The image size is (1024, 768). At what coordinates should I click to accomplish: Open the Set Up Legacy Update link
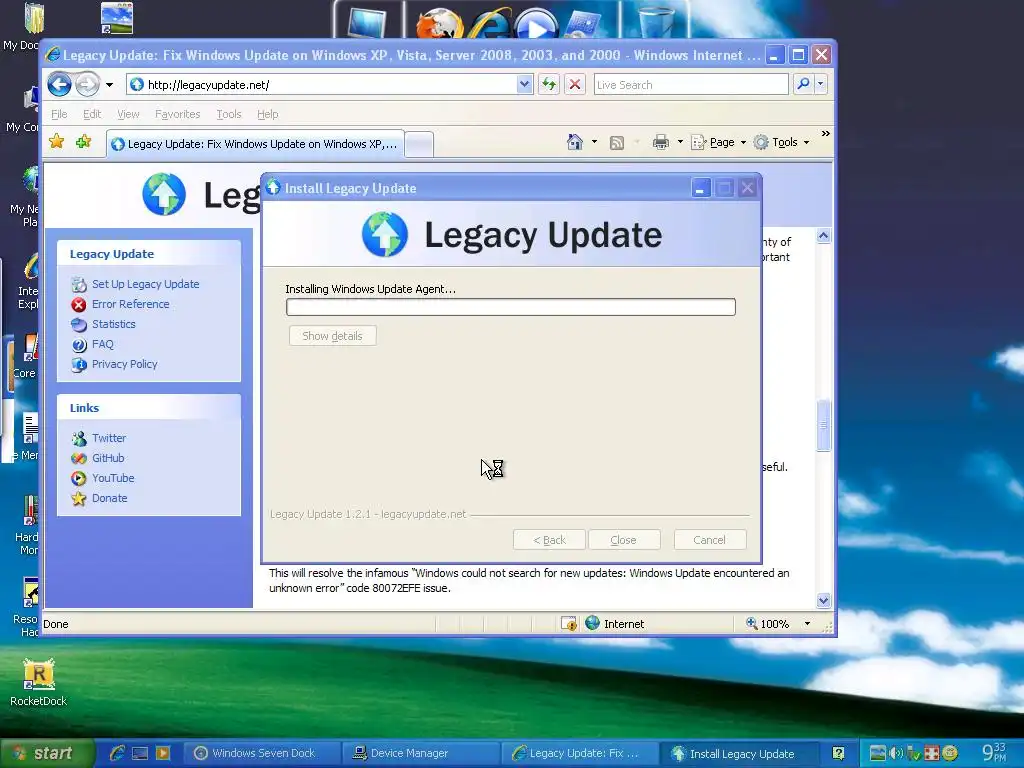coord(145,284)
